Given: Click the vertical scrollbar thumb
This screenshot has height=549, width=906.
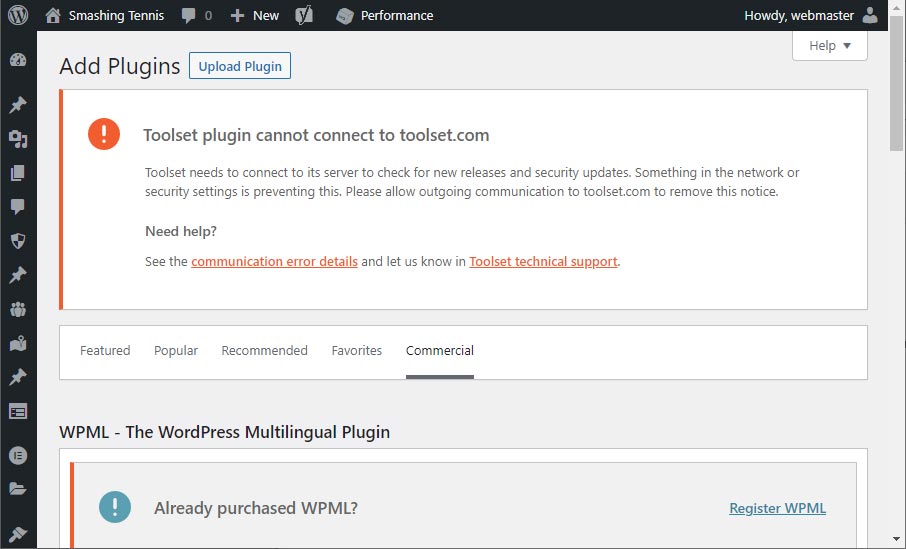Looking at the screenshot, I should click(x=897, y=84).
